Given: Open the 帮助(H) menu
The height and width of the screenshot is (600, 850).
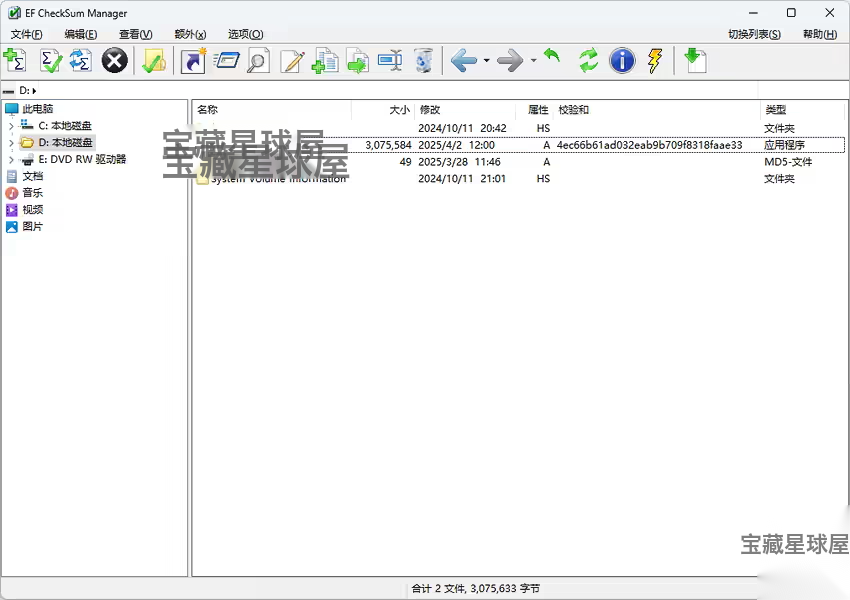Looking at the screenshot, I should coord(820,34).
